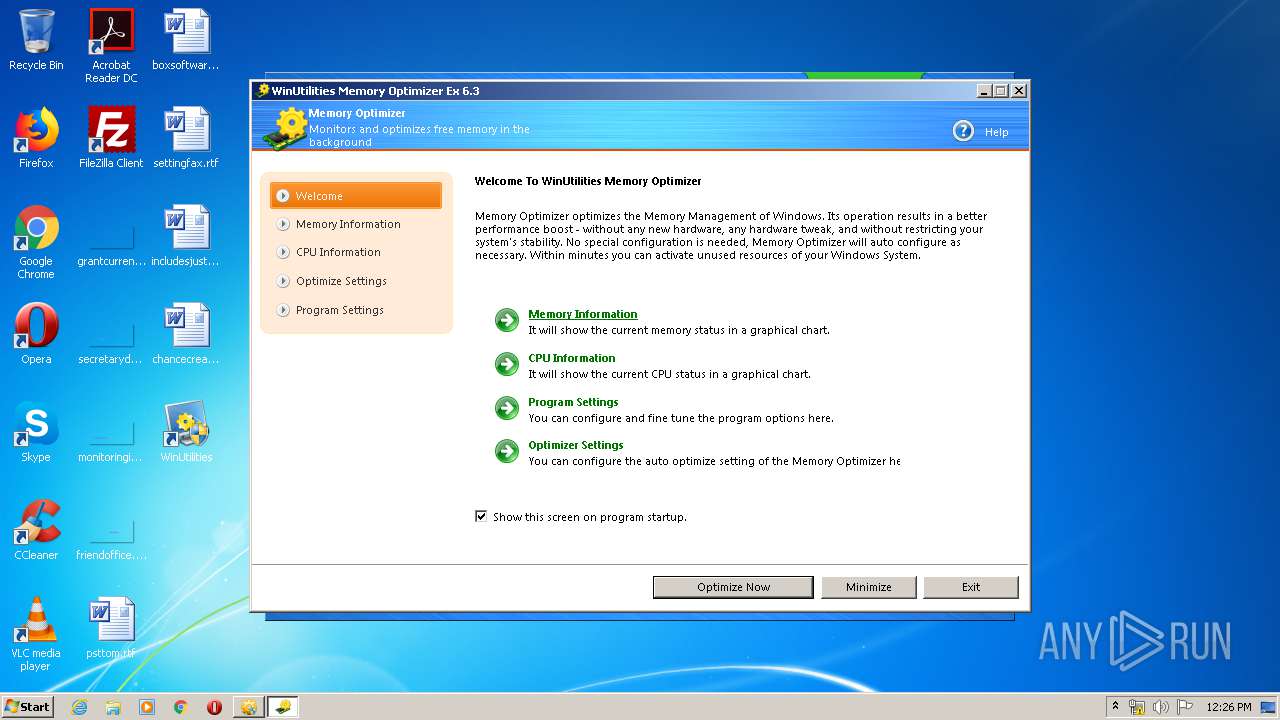
Task: Select the FileZilla Client desktop icon
Action: coord(111,138)
